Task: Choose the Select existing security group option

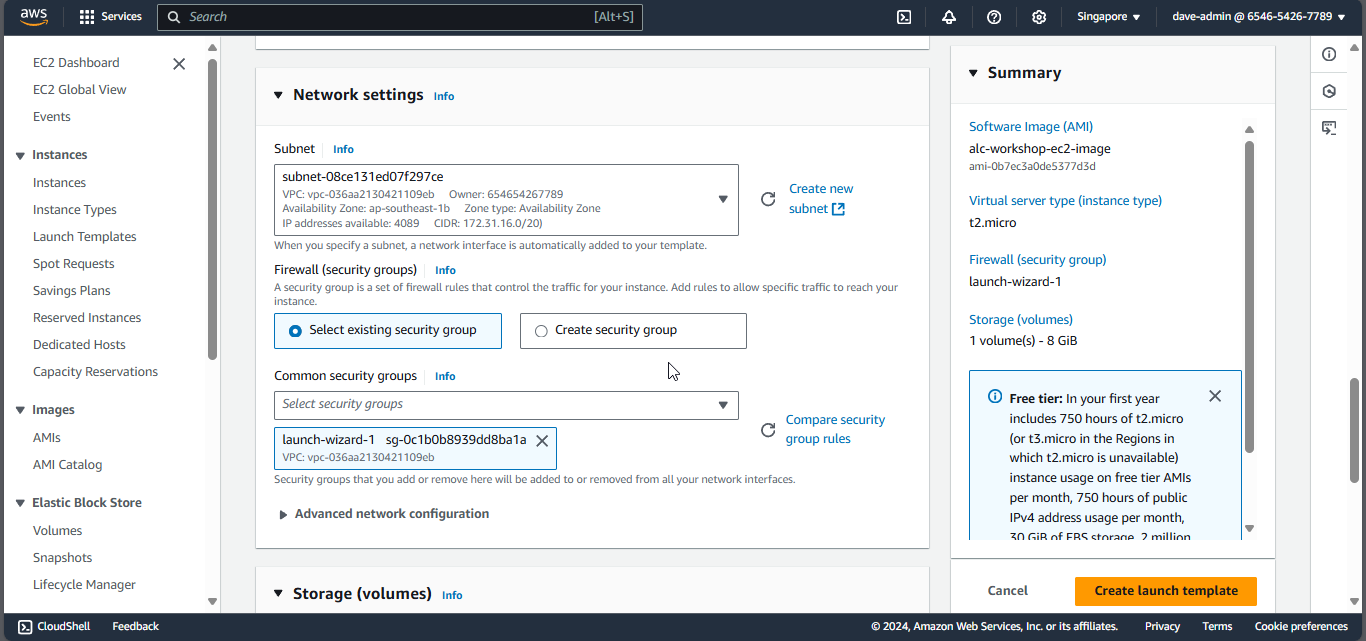Action: (295, 331)
